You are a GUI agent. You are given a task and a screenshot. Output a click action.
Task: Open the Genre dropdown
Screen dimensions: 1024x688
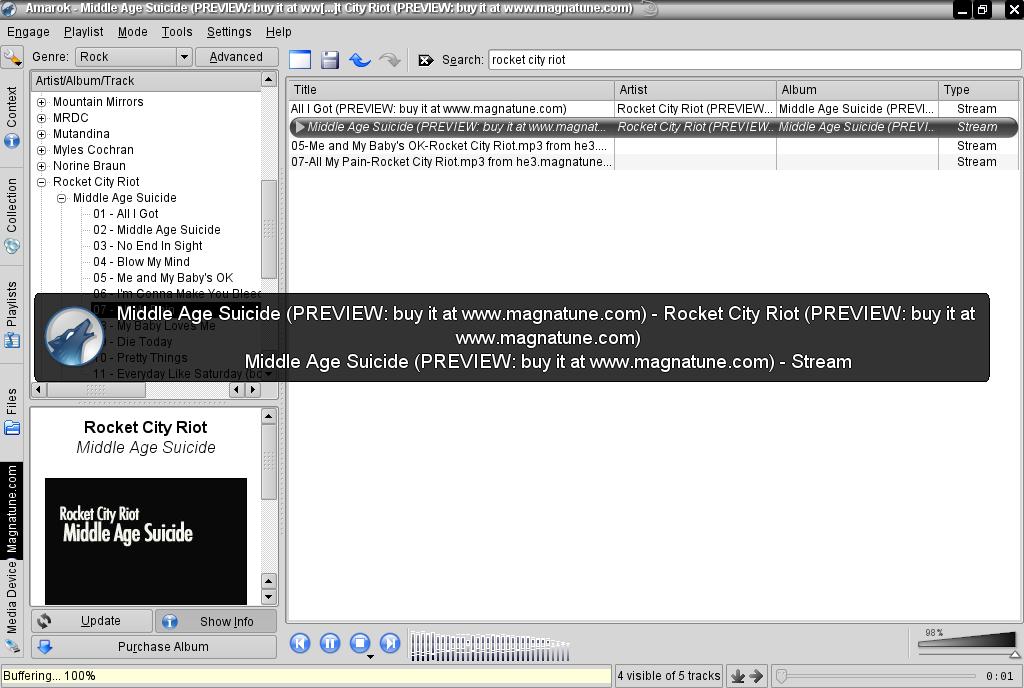coord(183,57)
